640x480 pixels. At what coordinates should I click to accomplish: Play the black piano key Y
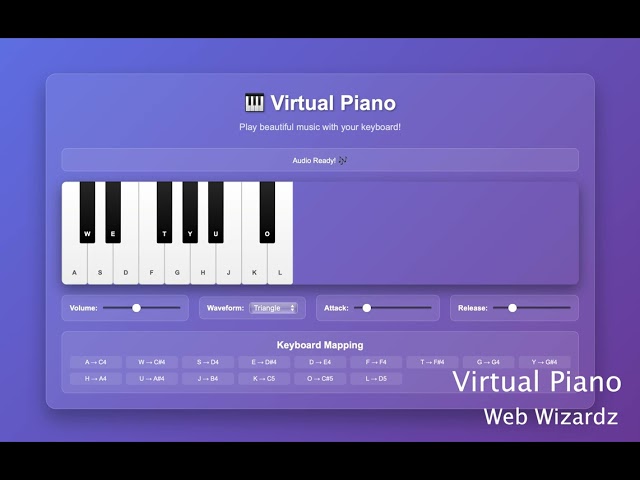pos(190,212)
